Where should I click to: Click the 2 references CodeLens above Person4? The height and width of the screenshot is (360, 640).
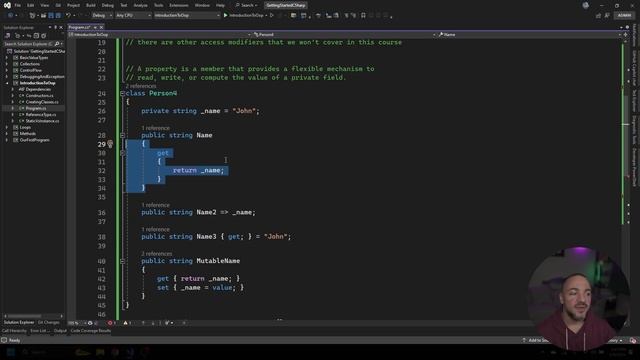pos(141,86)
